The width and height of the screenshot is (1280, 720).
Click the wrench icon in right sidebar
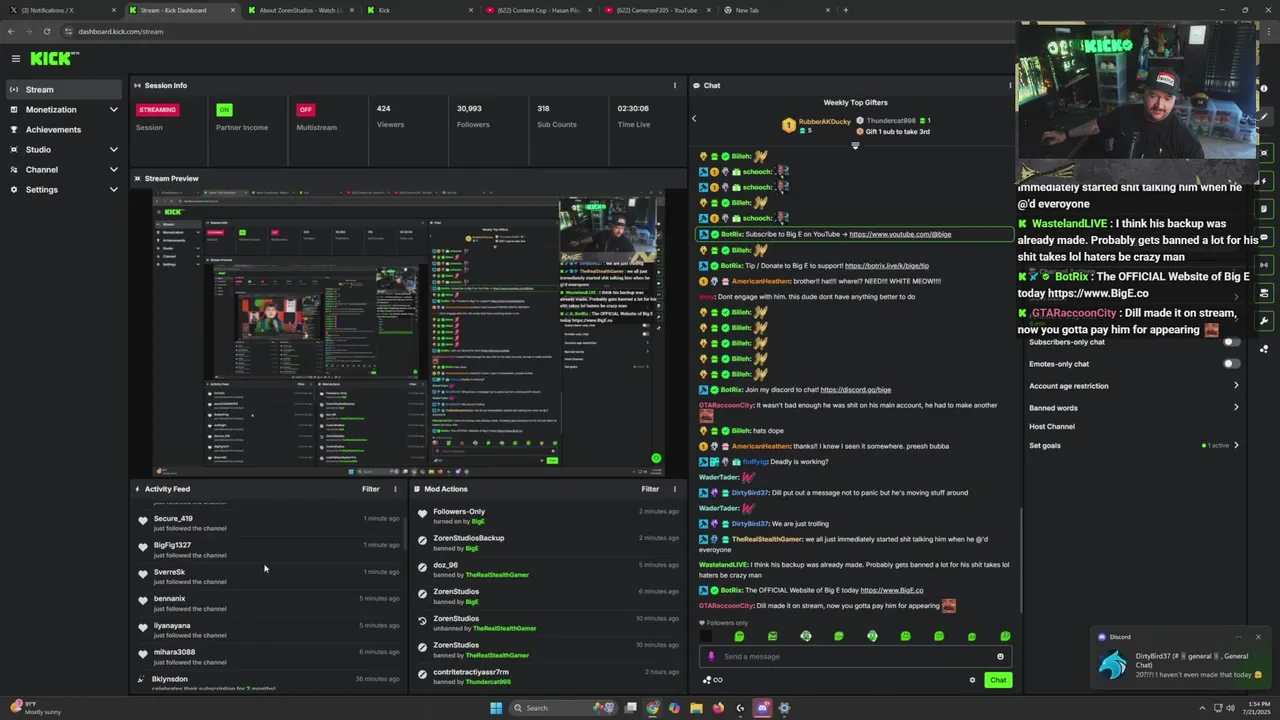click(1264, 321)
